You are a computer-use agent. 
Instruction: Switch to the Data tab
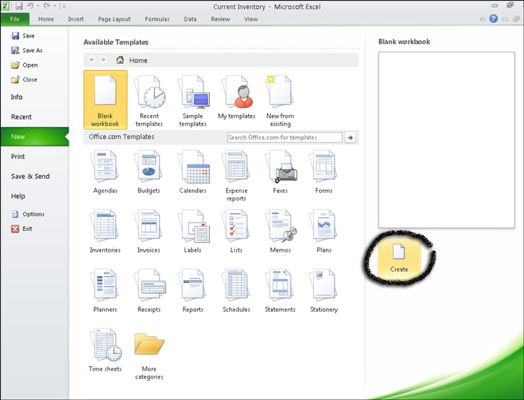click(190, 19)
